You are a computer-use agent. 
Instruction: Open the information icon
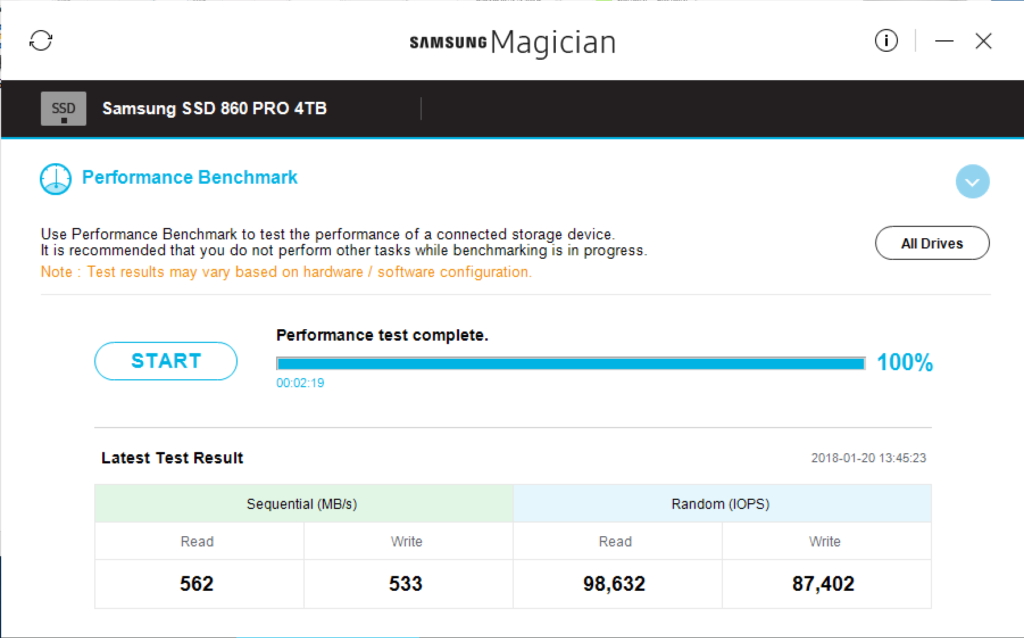(885, 41)
